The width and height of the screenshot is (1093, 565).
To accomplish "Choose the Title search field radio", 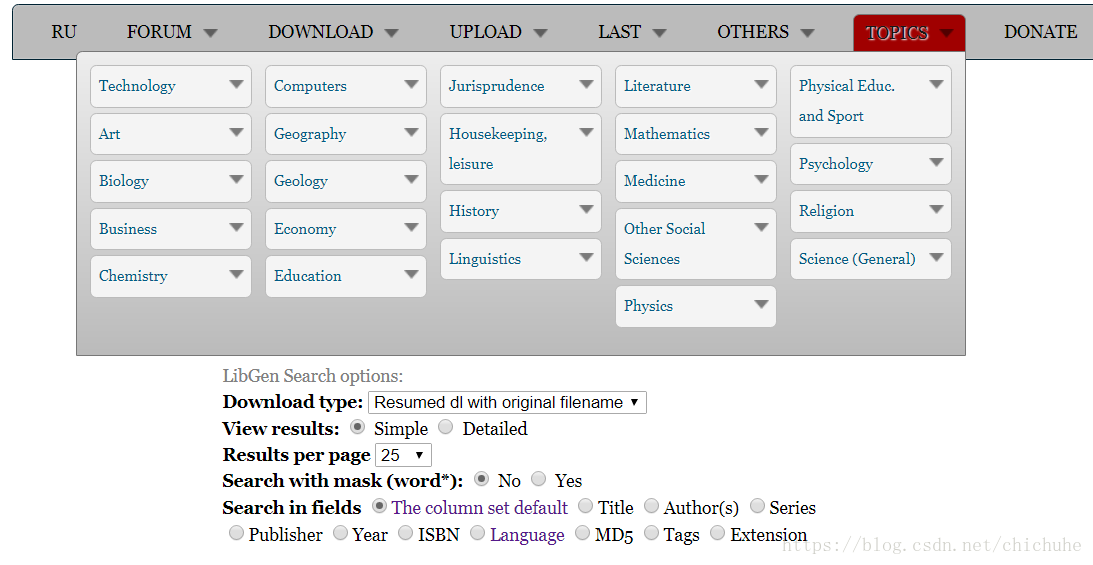I will (586, 505).
